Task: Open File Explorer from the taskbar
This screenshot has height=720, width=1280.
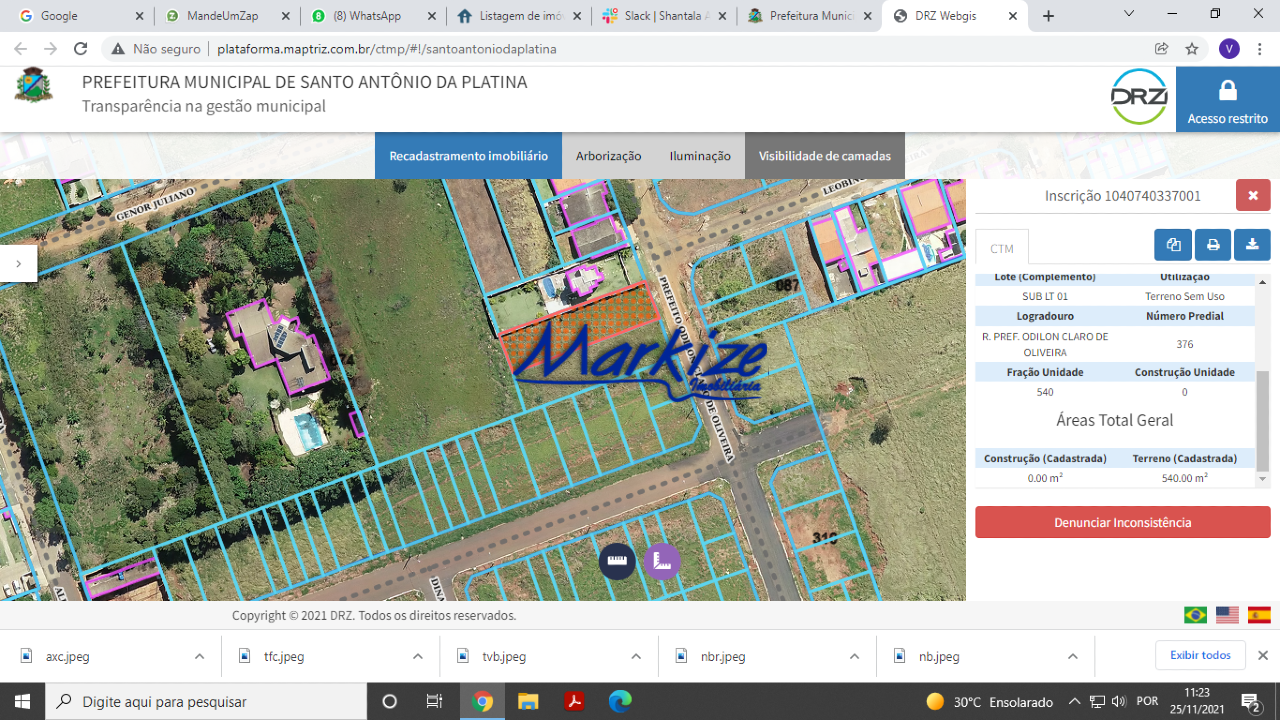Action: [x=528, y=701]
